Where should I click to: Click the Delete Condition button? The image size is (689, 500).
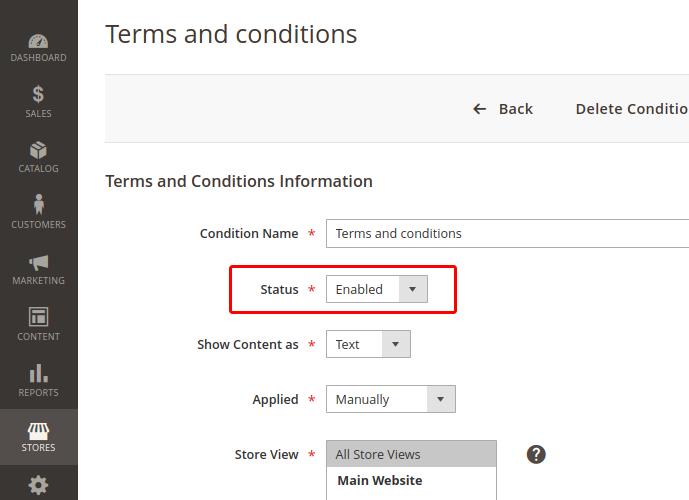(x=631, y=109)
